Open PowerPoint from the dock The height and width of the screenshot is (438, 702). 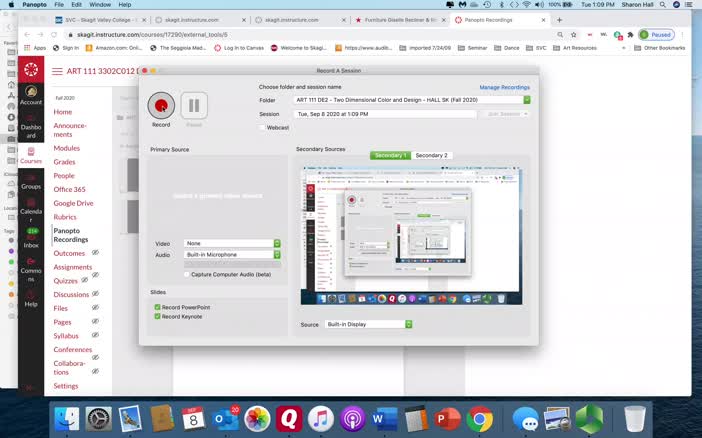pos(448,419)
